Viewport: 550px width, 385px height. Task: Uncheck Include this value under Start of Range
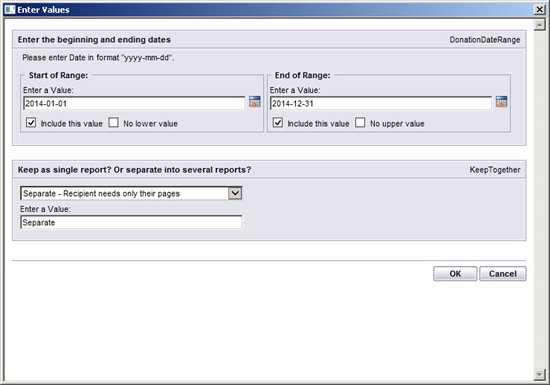point(31,123)
